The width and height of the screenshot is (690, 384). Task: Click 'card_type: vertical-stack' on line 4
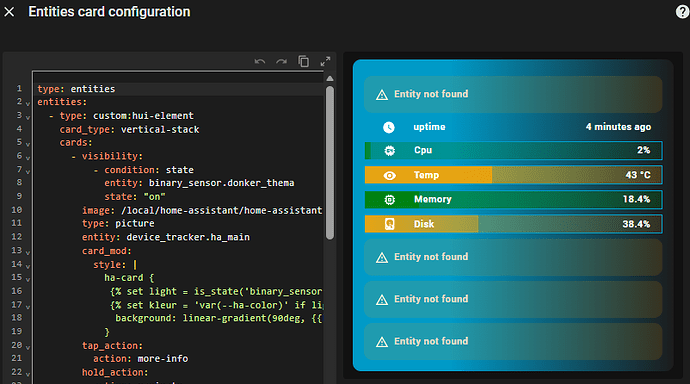tap(129, 129)
